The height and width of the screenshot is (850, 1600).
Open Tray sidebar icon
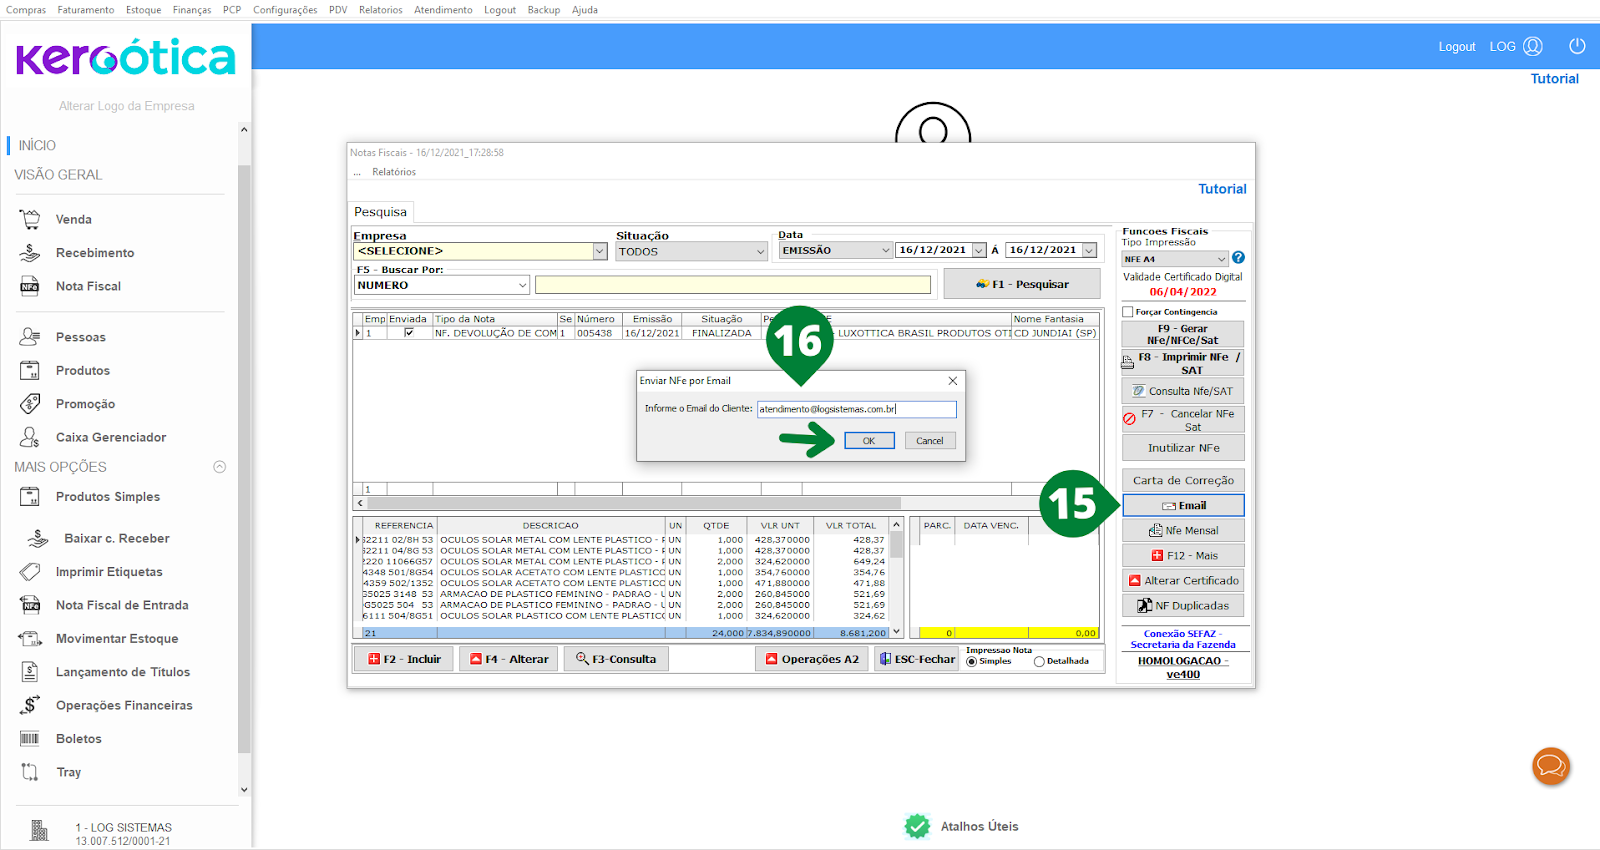point(30,772)
